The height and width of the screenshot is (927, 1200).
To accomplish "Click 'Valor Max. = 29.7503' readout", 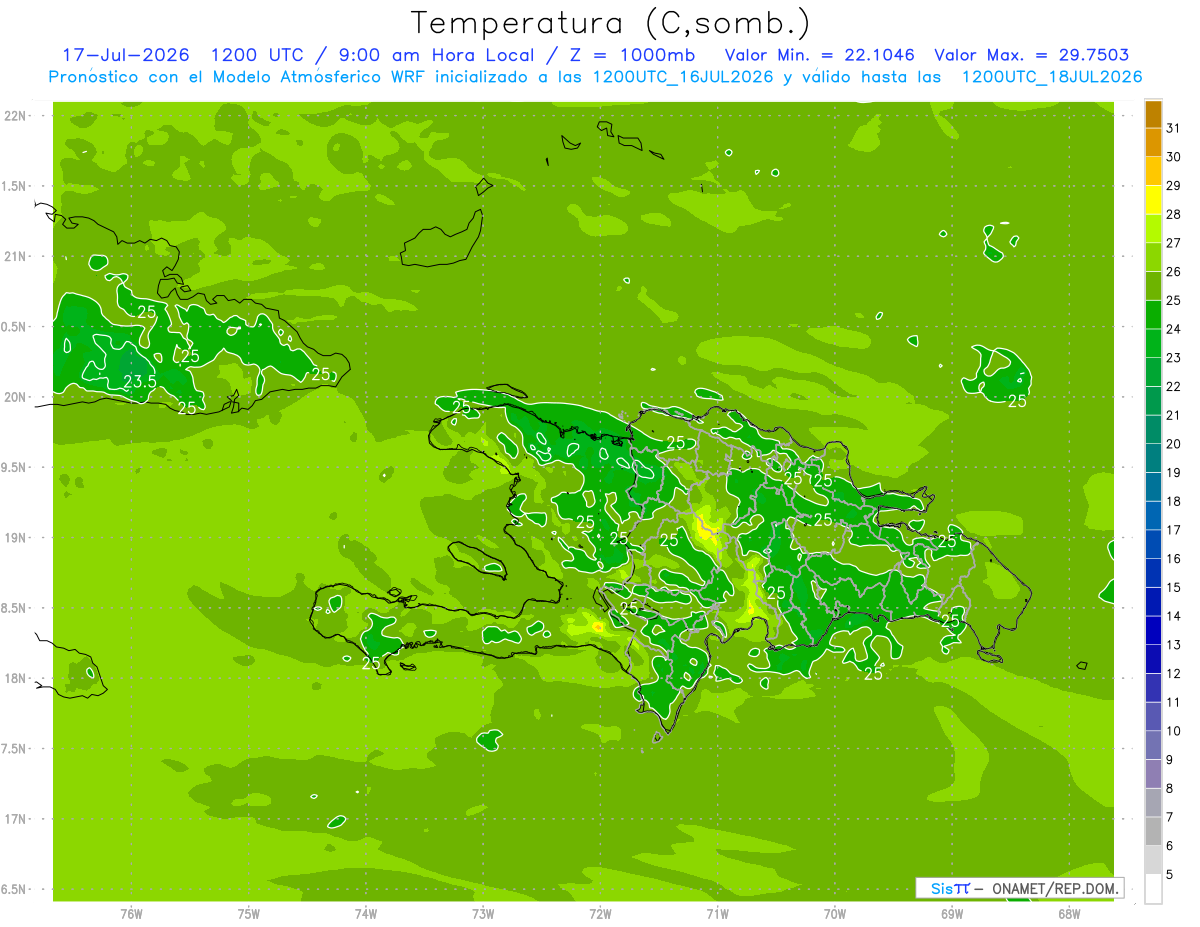I will pyautogui.click(x=1032, y=55).
